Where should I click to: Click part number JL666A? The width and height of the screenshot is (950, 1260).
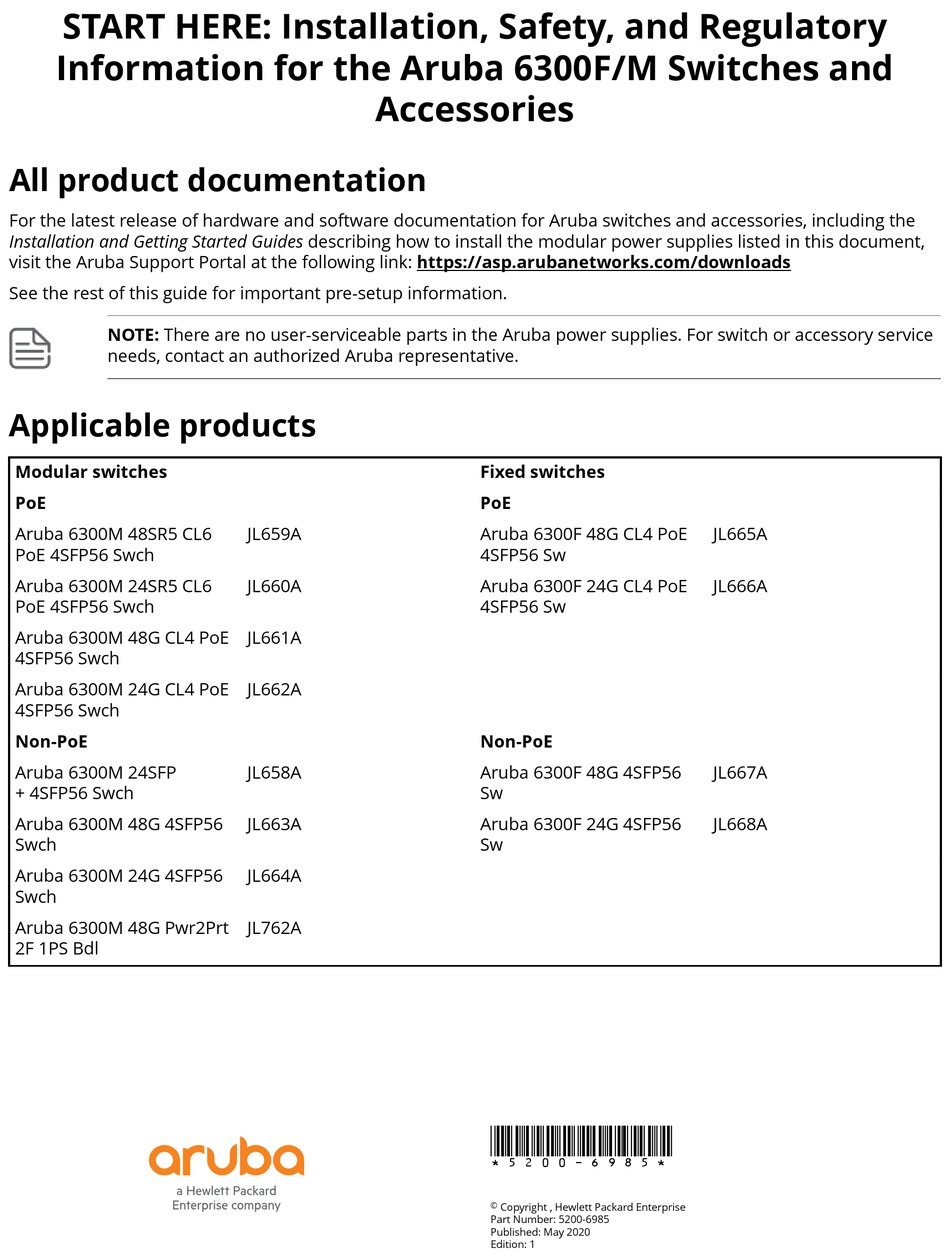pyautogui.click(x=740, y=586)
